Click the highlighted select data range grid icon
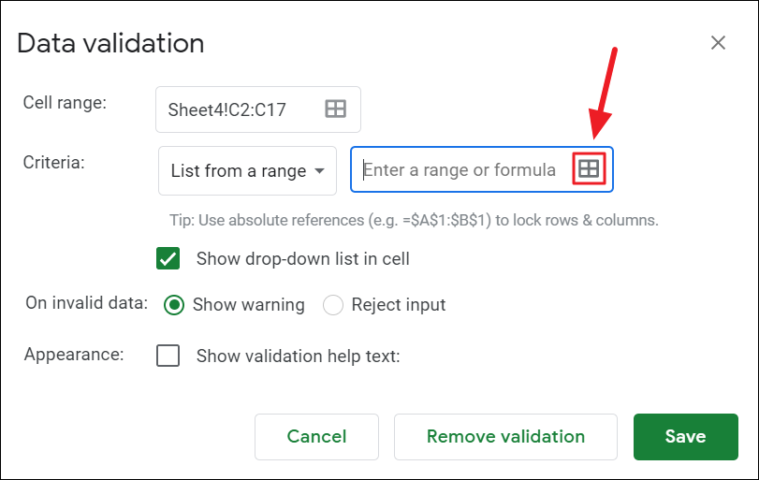 [x=589, y=169]
